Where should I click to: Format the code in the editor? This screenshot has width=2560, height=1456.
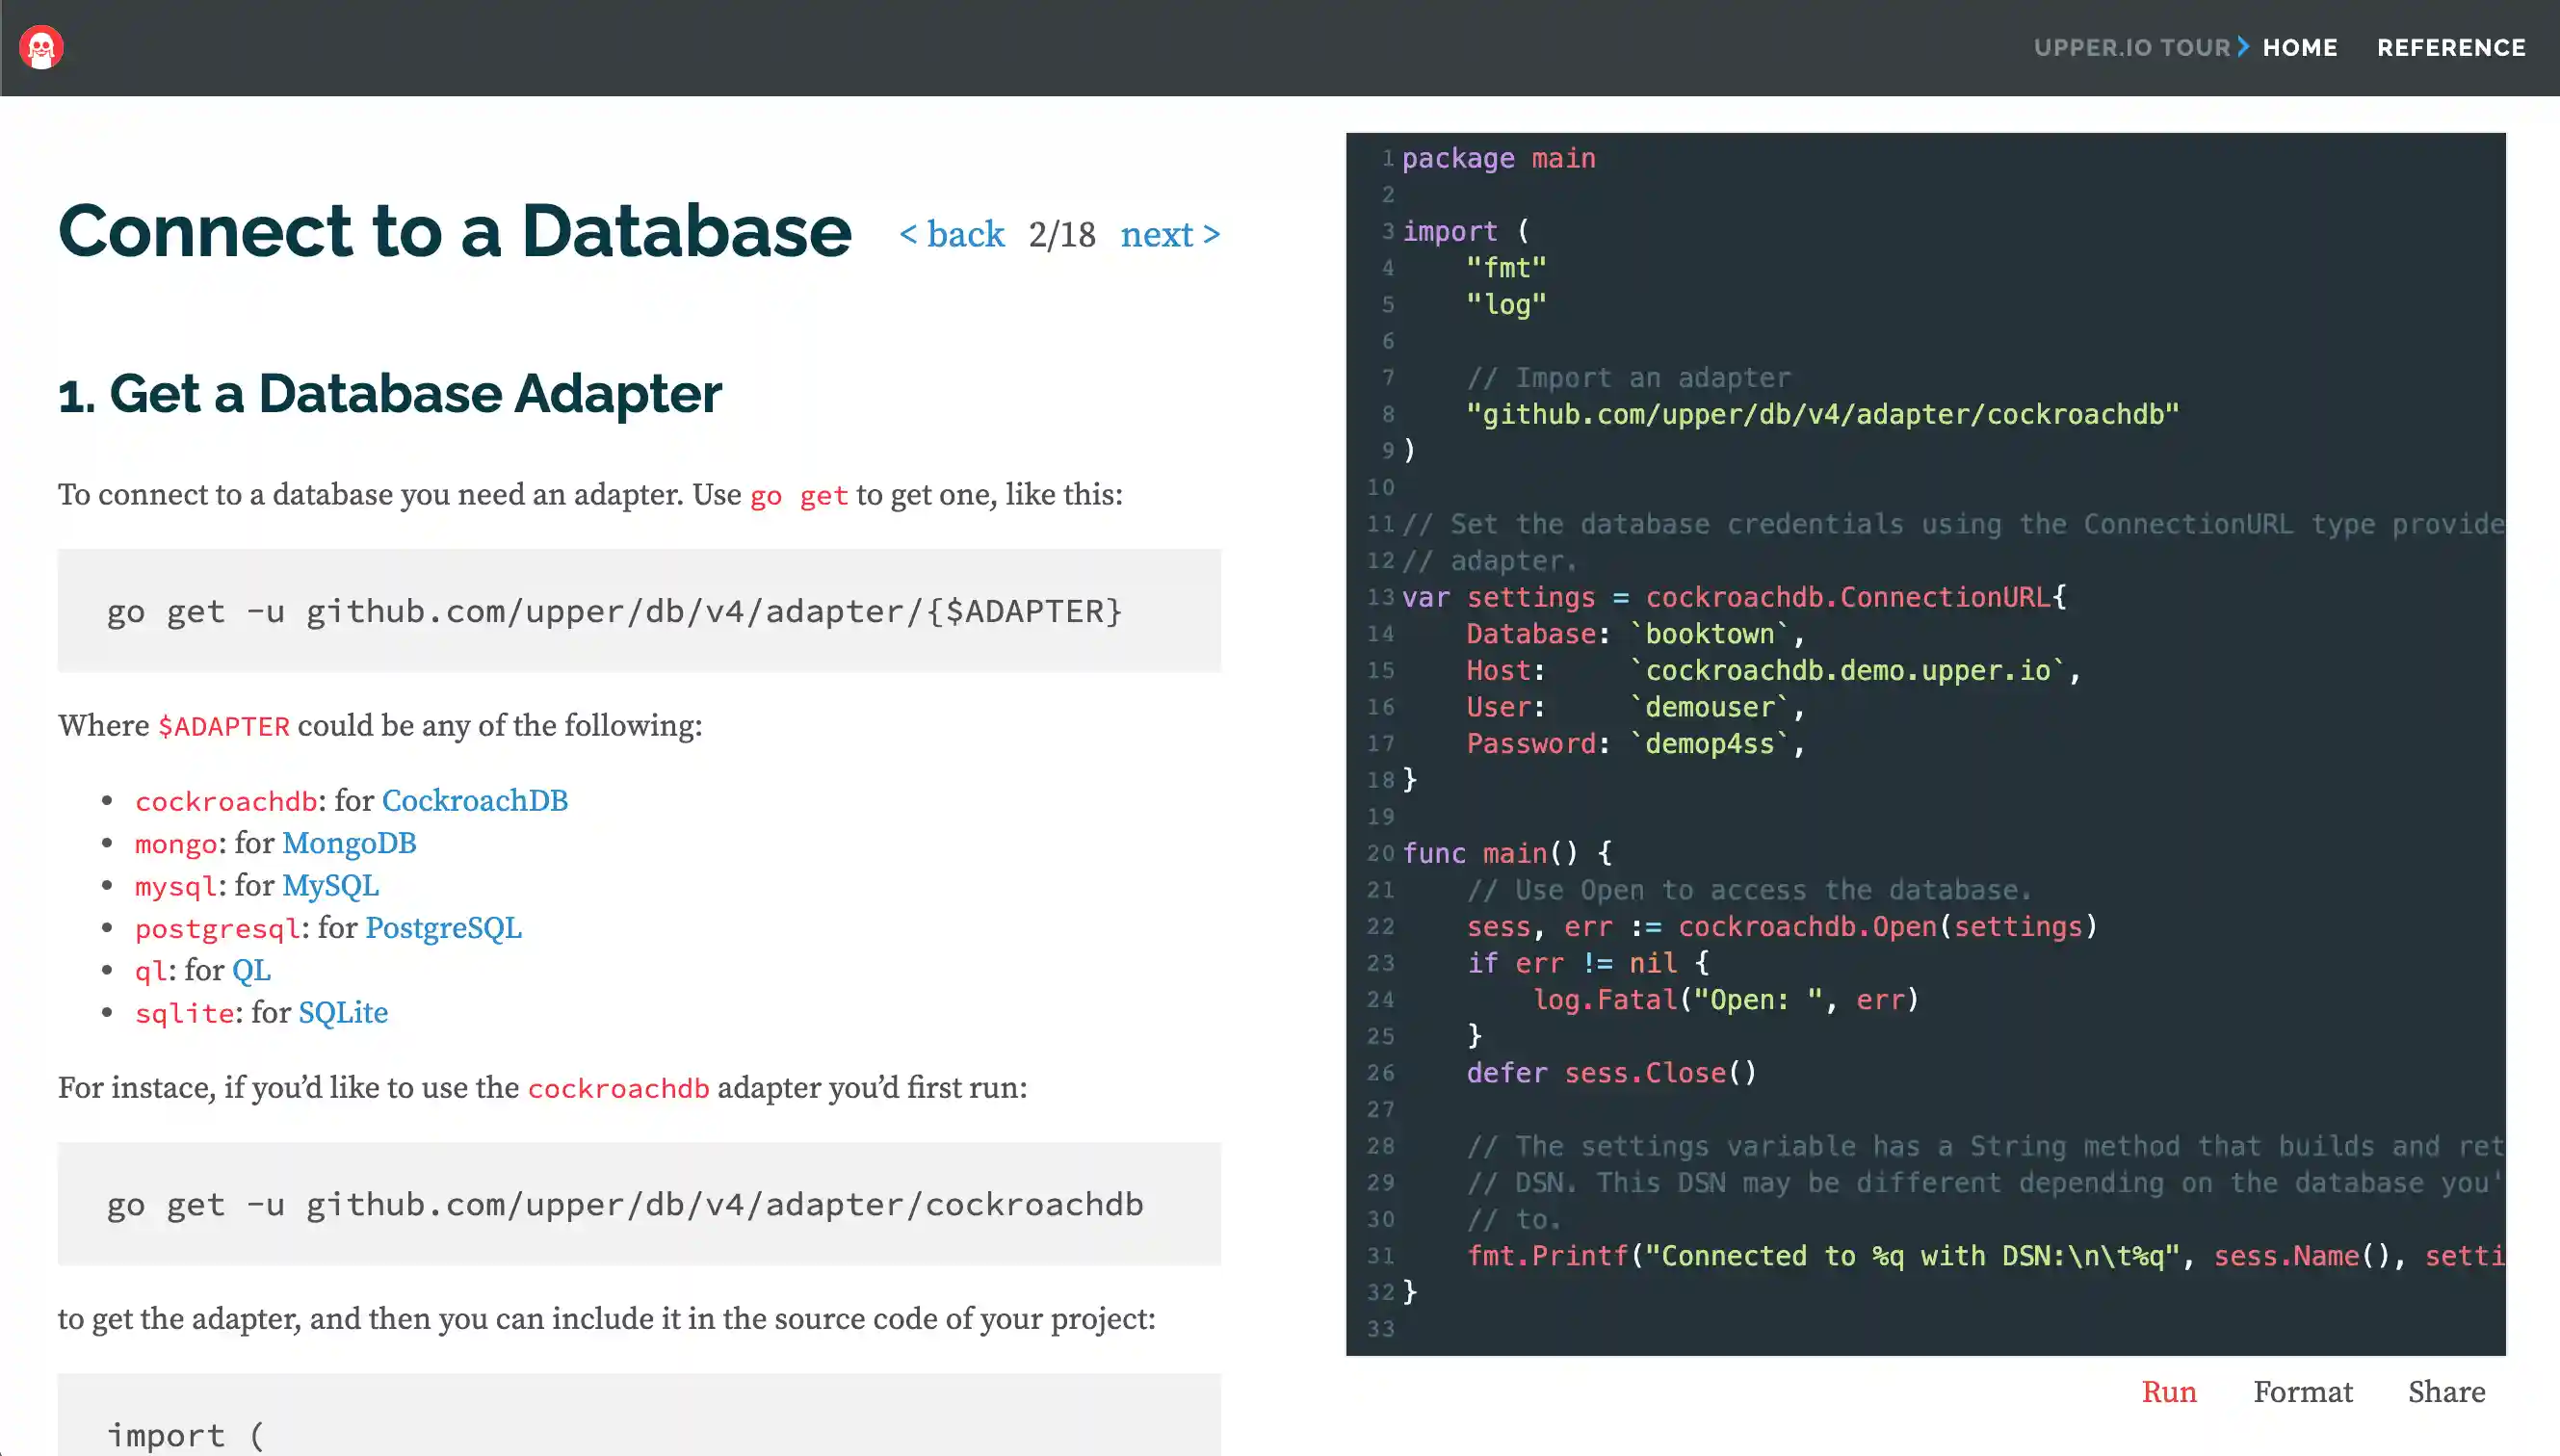(x=2302, y=1392)
